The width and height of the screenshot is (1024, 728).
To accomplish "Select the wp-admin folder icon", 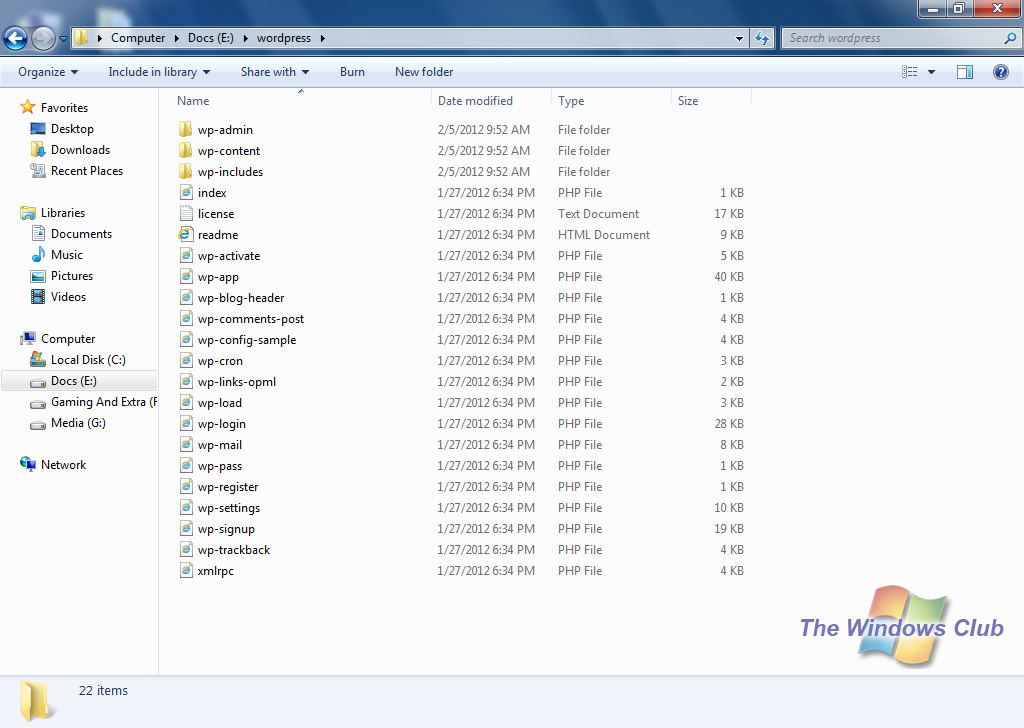I will point(185,129).
